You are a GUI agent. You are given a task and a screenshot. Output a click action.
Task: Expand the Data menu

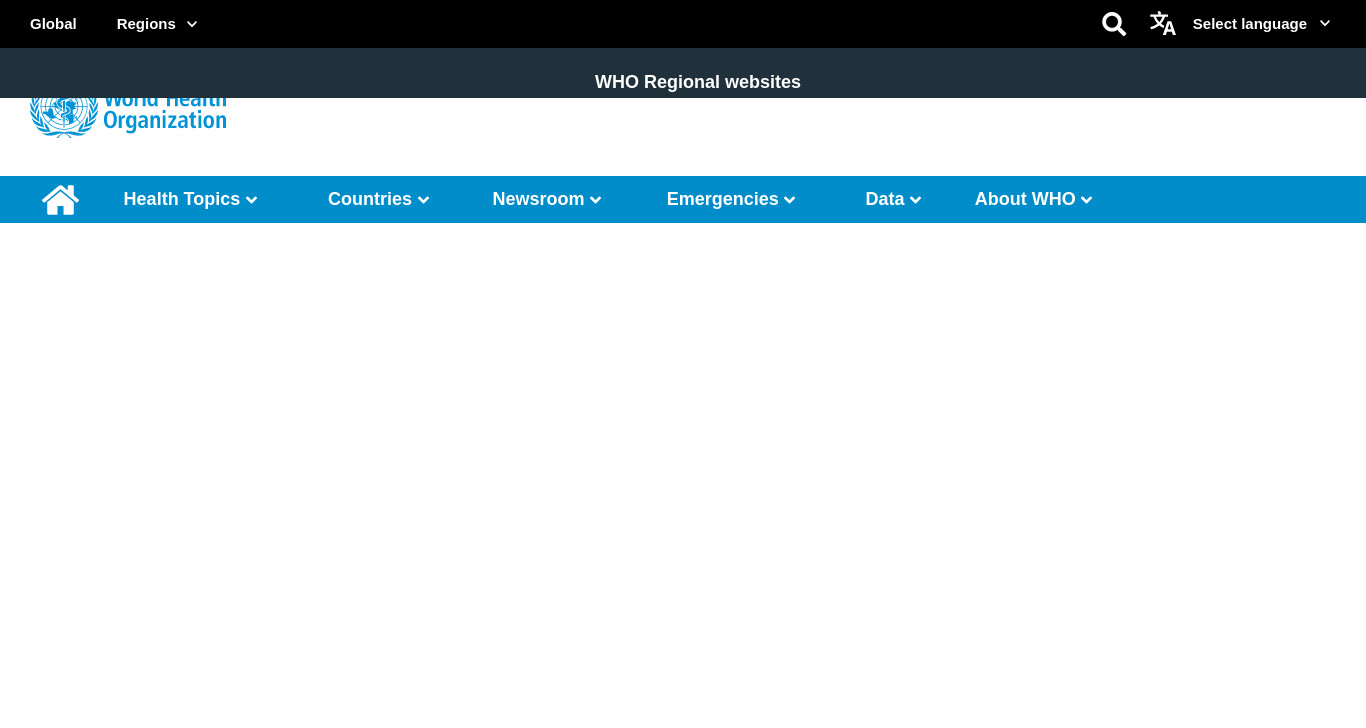point(893,199)
